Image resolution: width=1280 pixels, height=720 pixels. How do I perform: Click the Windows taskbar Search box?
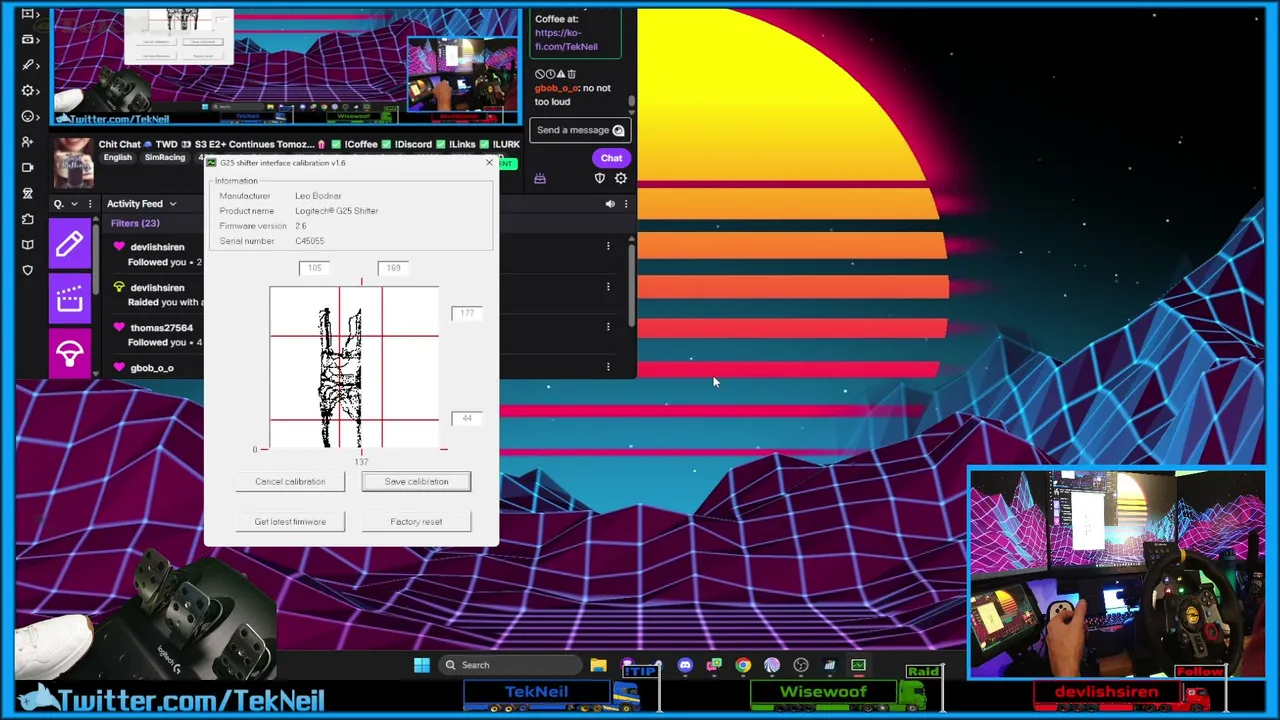point(511,665)
